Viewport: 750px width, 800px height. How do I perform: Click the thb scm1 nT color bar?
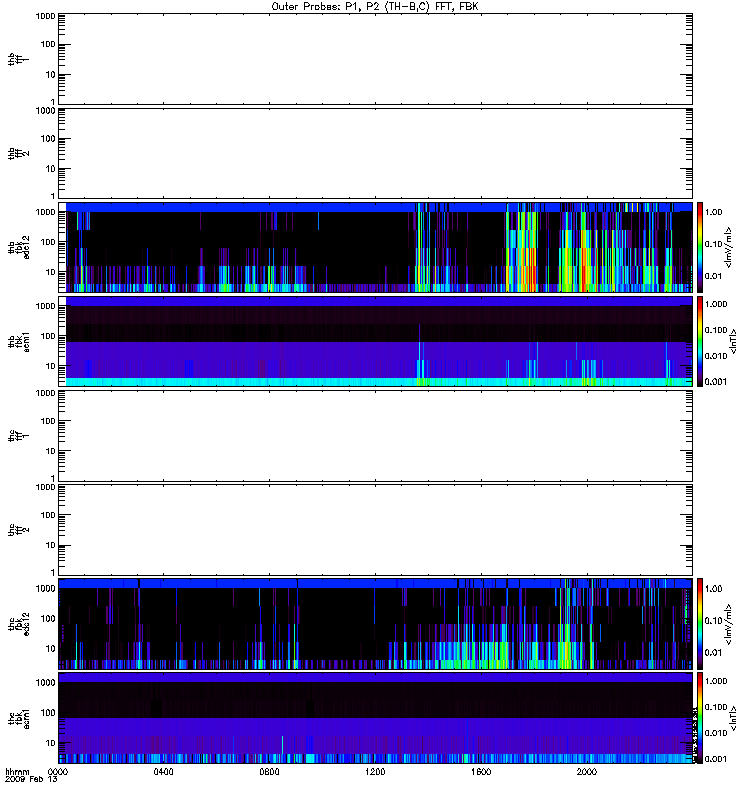(x=700, y=341)
